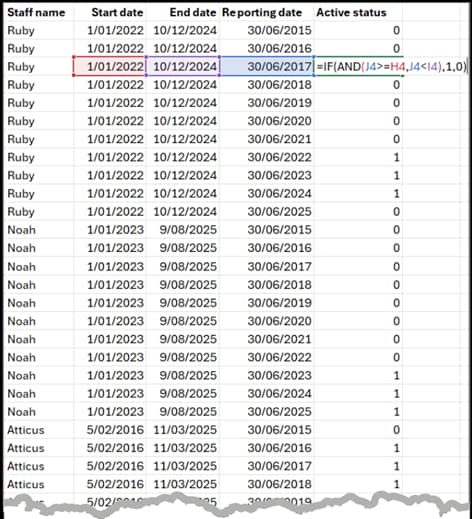
Task: Click active status for Noah 30/06/2023
Action: pyautogui.click(x=358, y=375)
